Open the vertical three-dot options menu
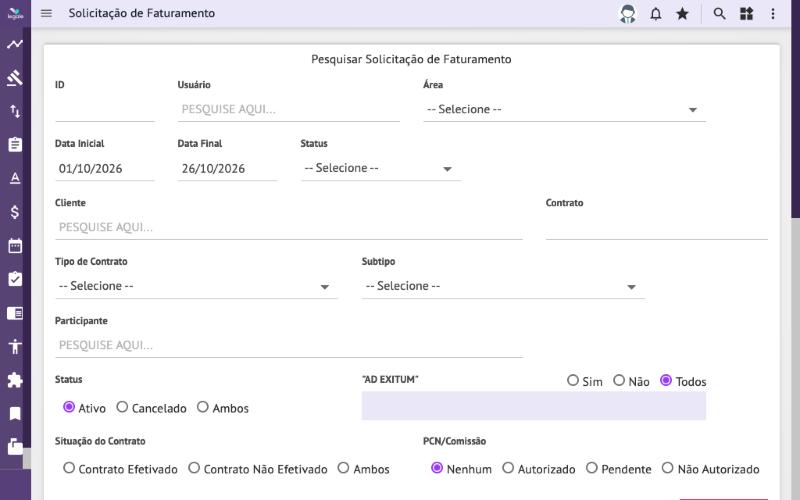 (x=773, y=14)
